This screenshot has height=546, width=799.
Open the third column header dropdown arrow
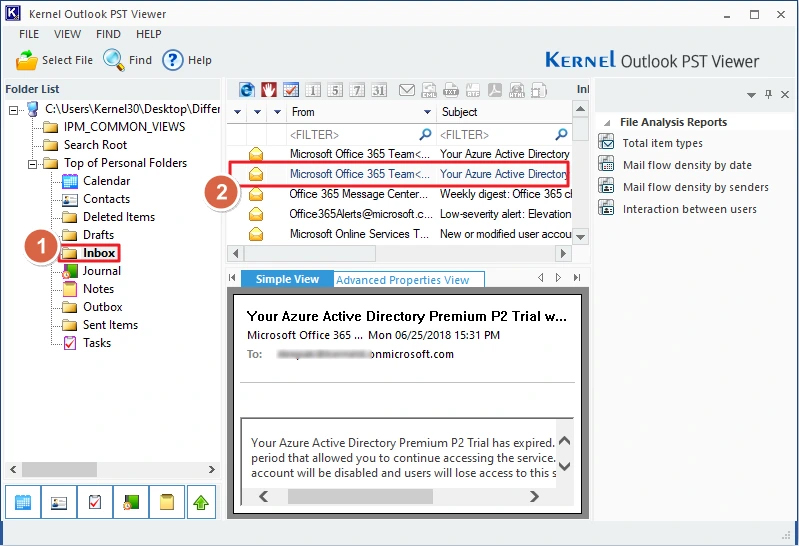pyautogui.click(x=277, y=112)
